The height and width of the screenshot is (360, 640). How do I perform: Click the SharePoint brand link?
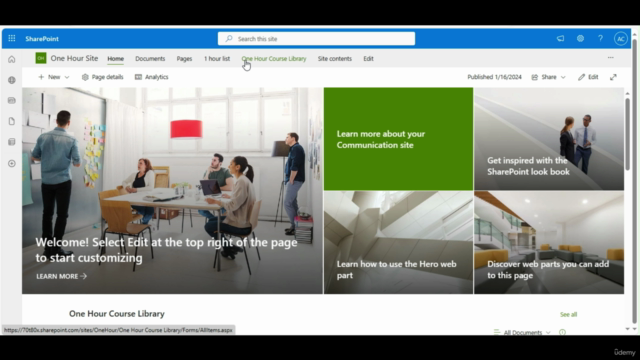point(42,39)
